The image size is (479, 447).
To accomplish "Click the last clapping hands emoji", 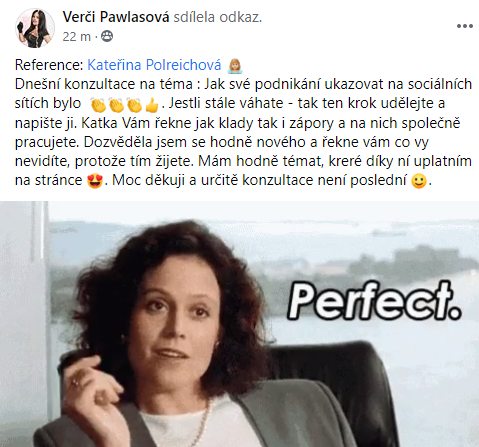I will pos(134,105).
